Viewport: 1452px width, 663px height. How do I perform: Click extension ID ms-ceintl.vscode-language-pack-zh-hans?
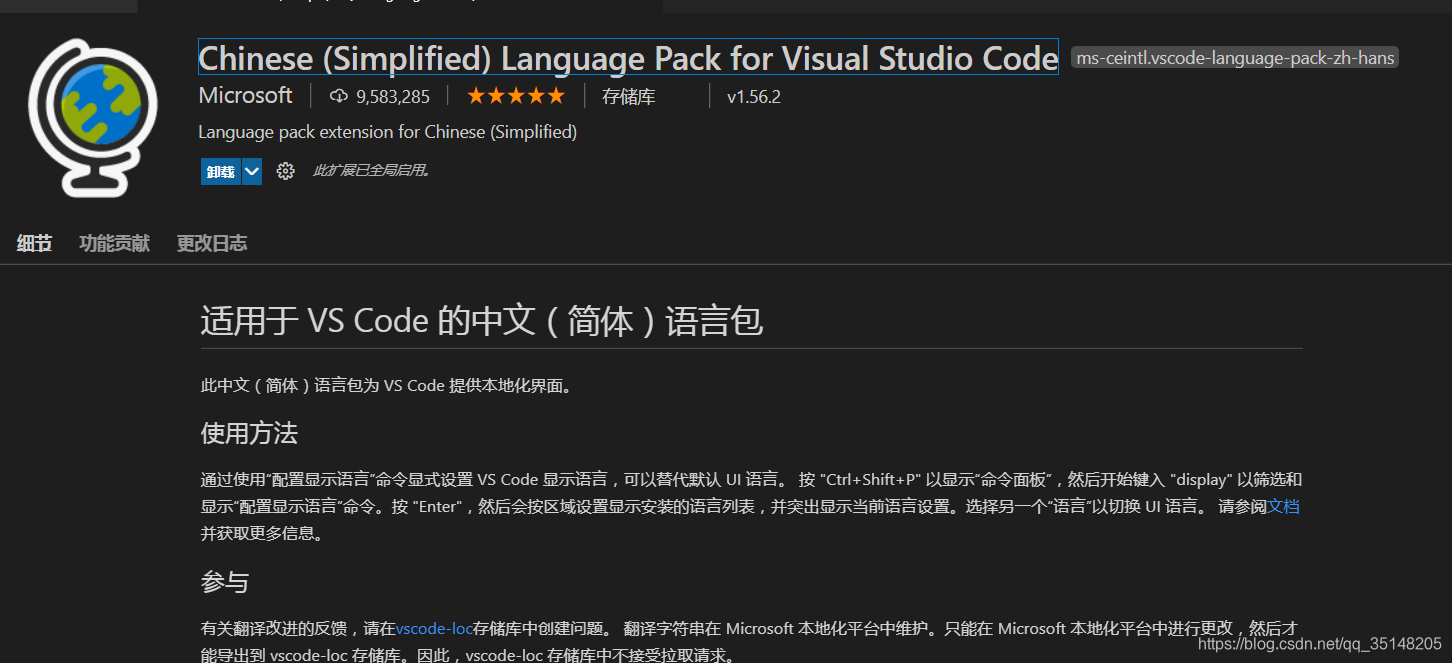click(x=1235, y=58)
